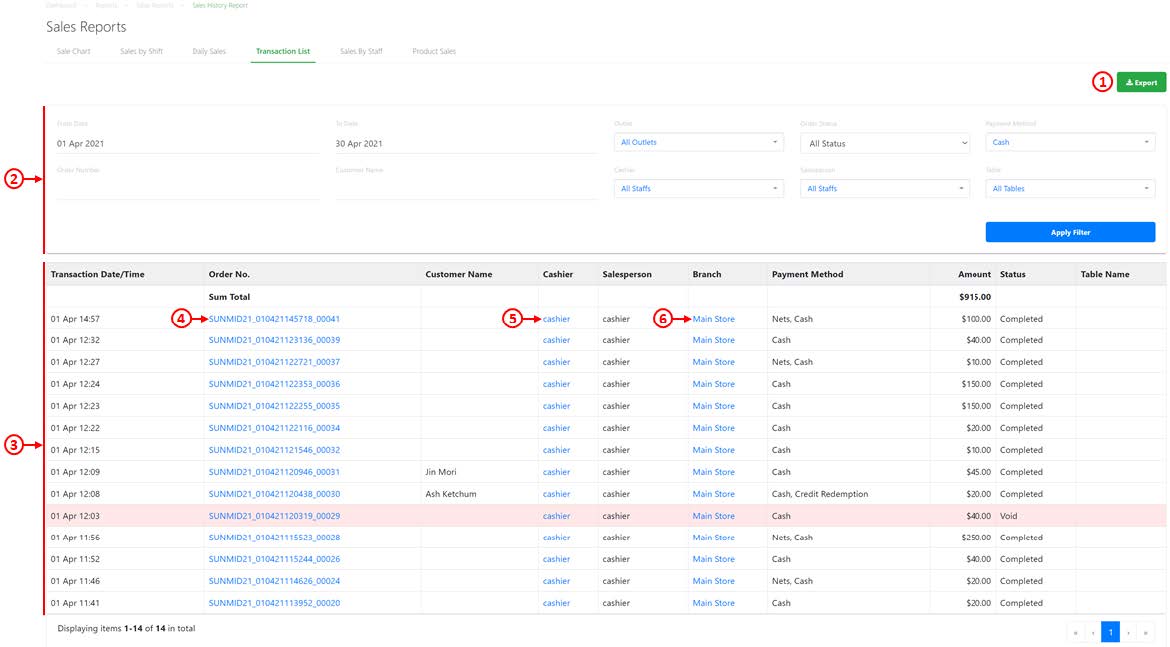Click the Main Store branch link
1170x647 pixels.
coord(714,318)
